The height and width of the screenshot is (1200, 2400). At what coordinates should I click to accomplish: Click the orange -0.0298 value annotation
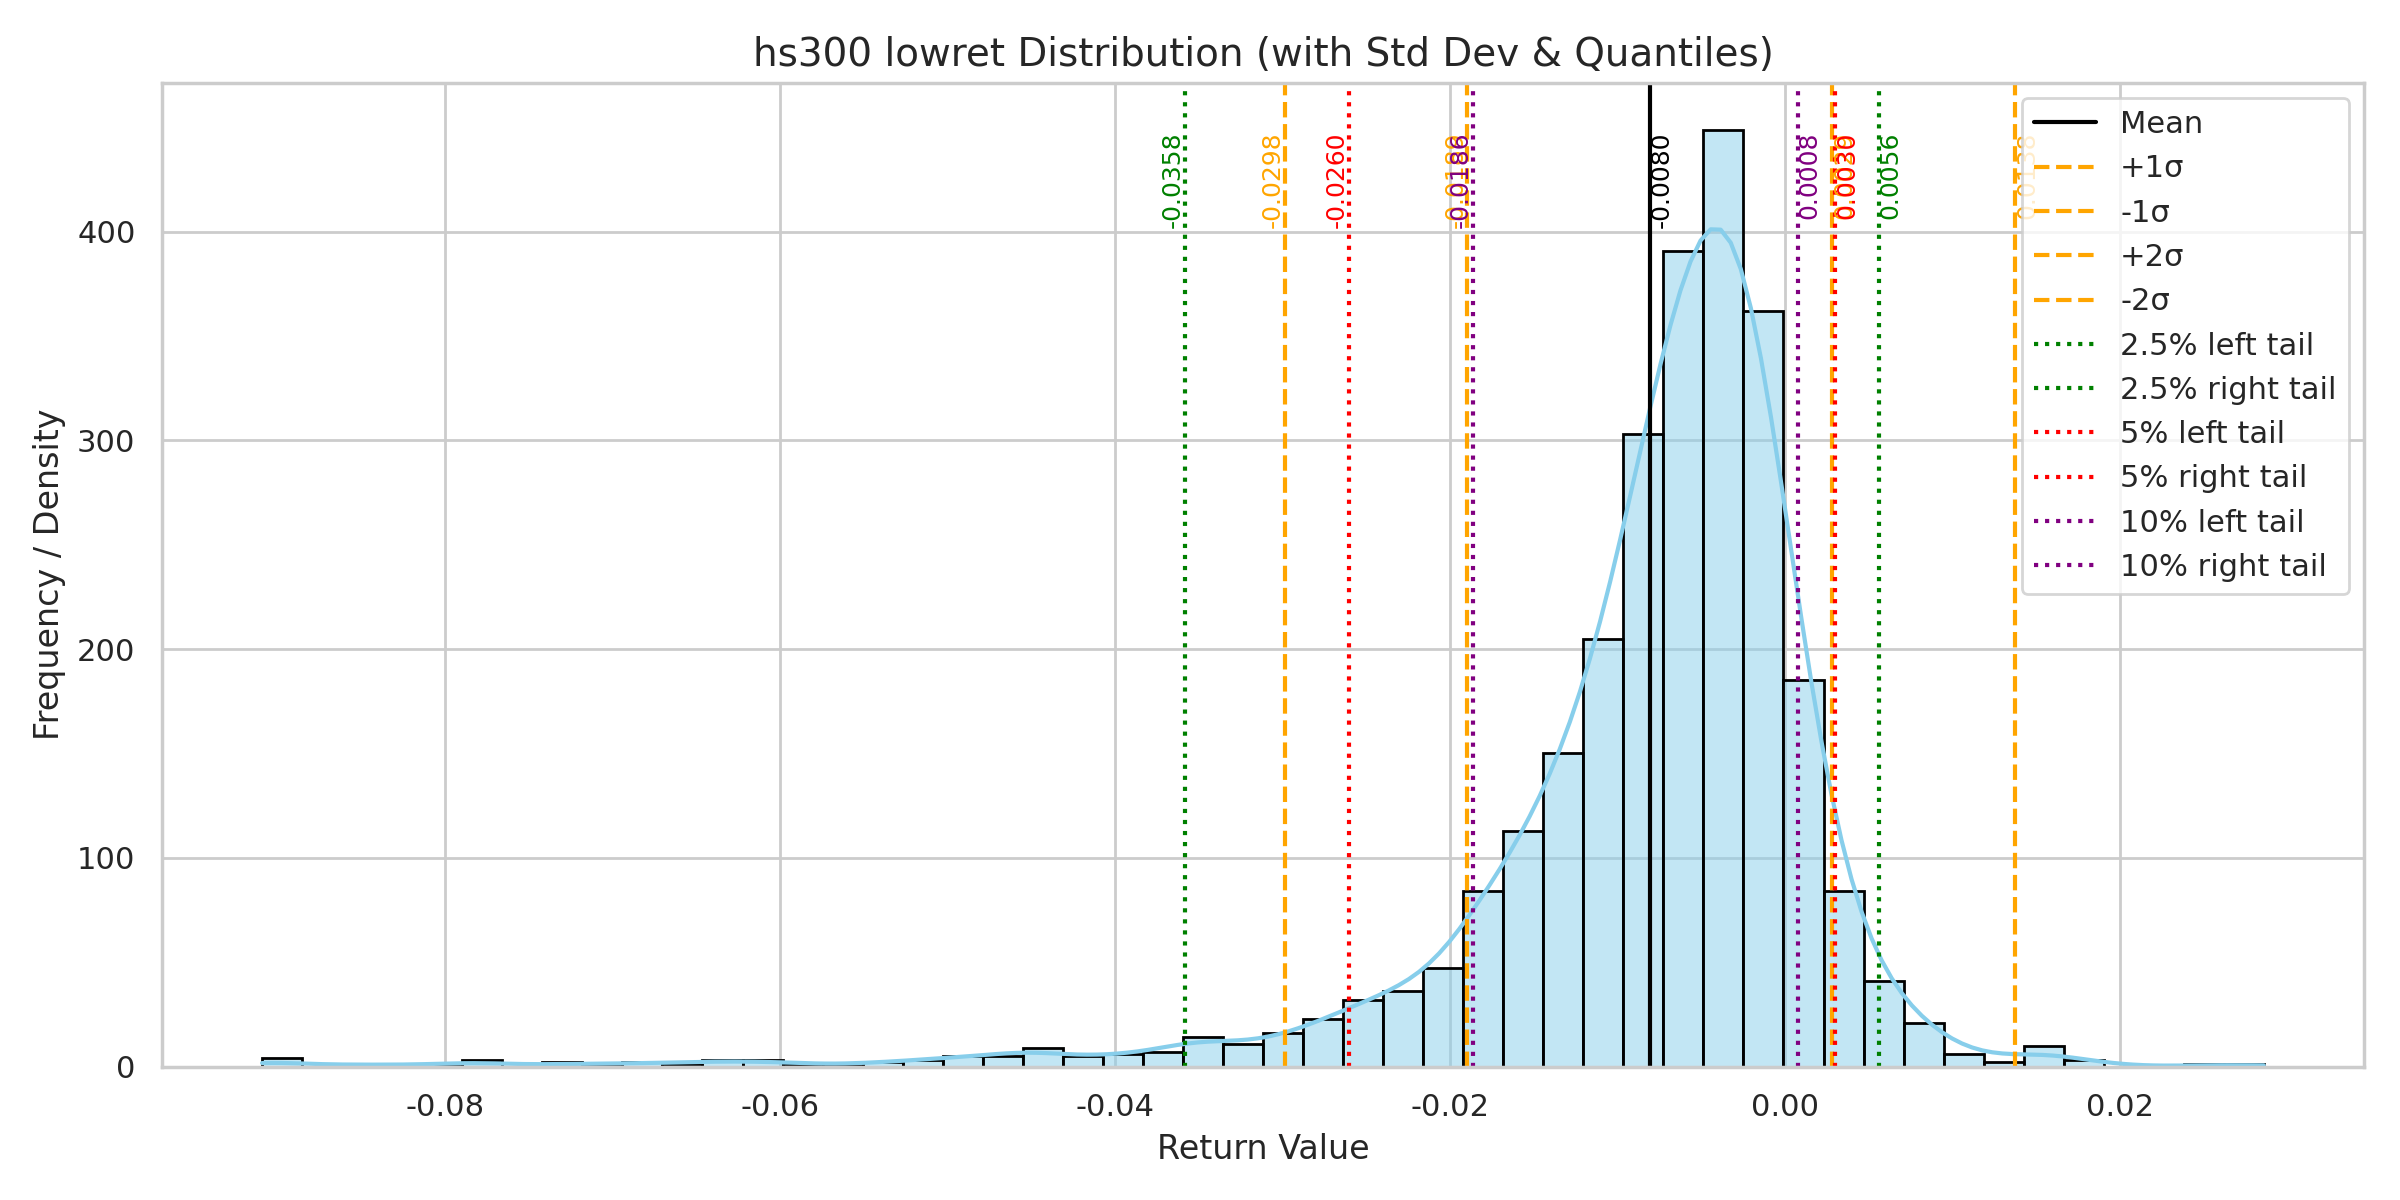click(x=1271, y=182)
